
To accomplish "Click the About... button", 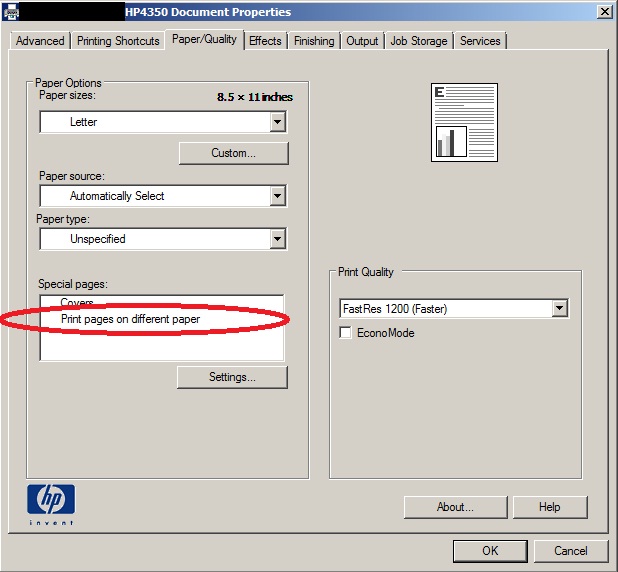I will tap(455, 507).
